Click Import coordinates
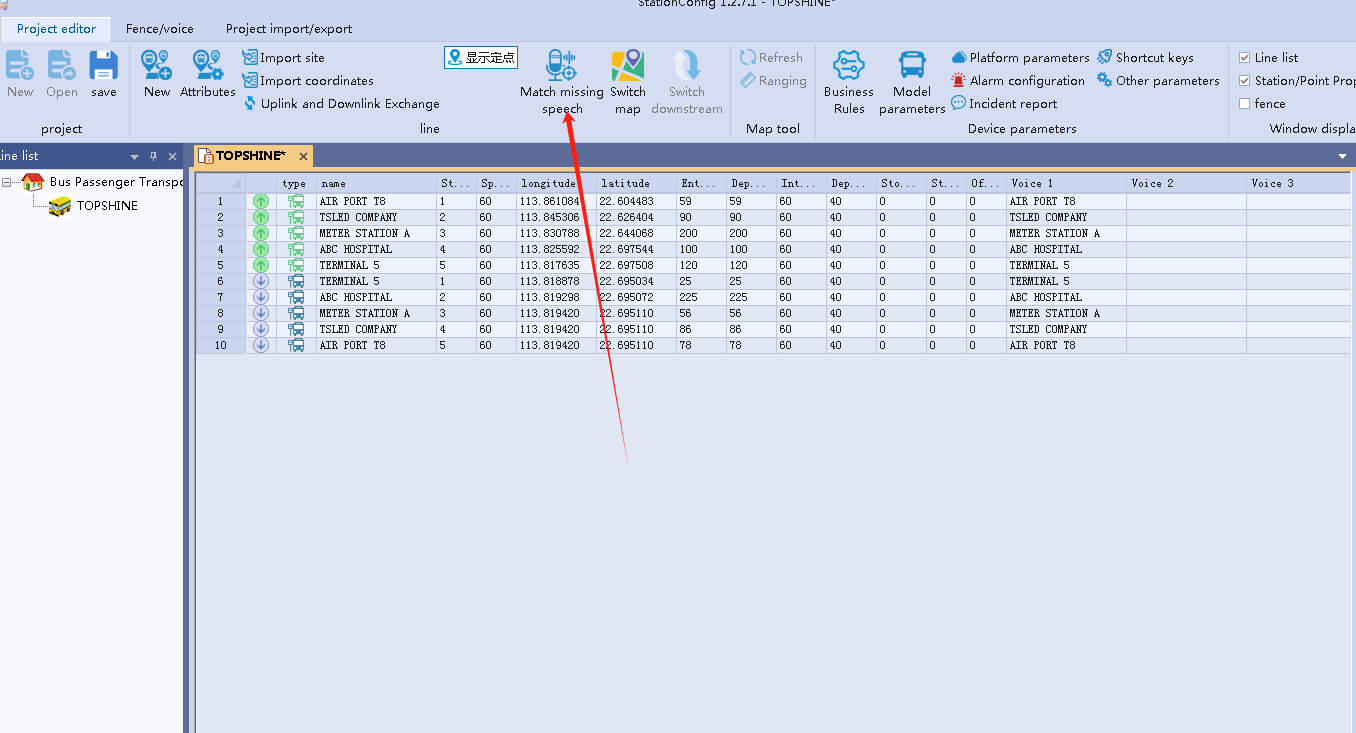The height and width of the screenshot is (733, 1356). click(316, 81)
